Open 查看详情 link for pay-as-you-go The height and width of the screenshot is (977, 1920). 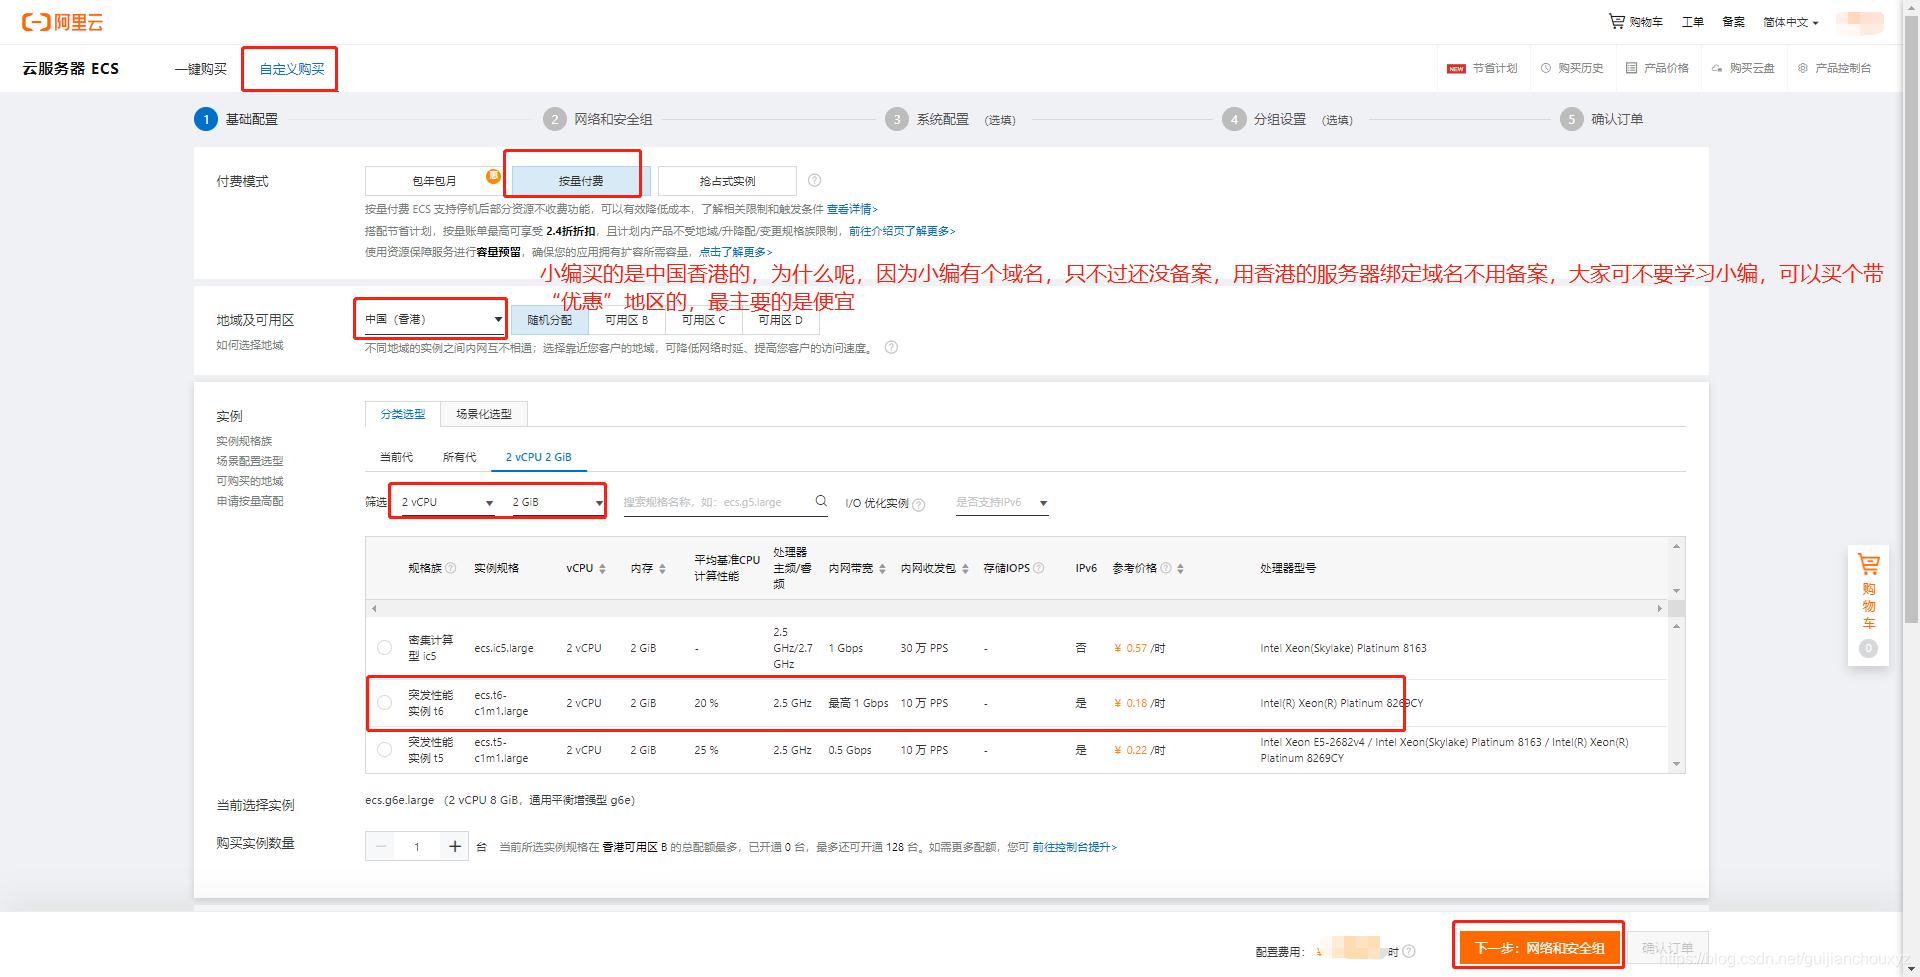(852, 209)
